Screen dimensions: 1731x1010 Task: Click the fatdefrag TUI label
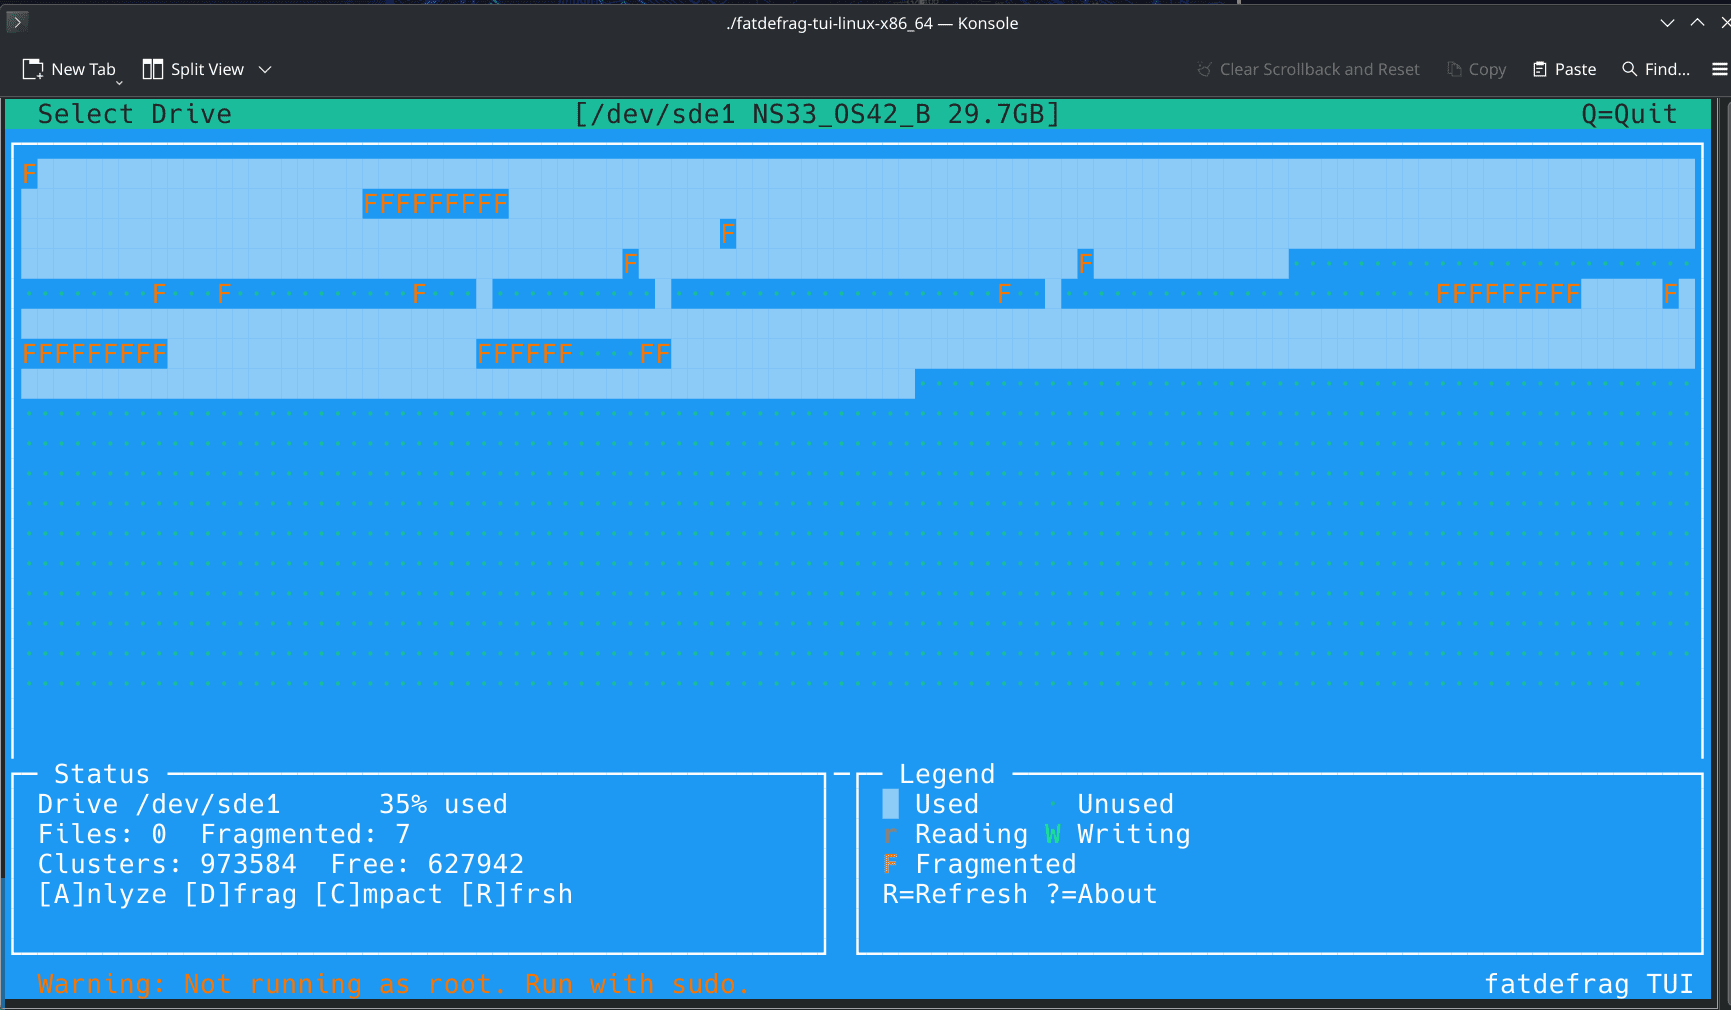[x=1588, y=984]
